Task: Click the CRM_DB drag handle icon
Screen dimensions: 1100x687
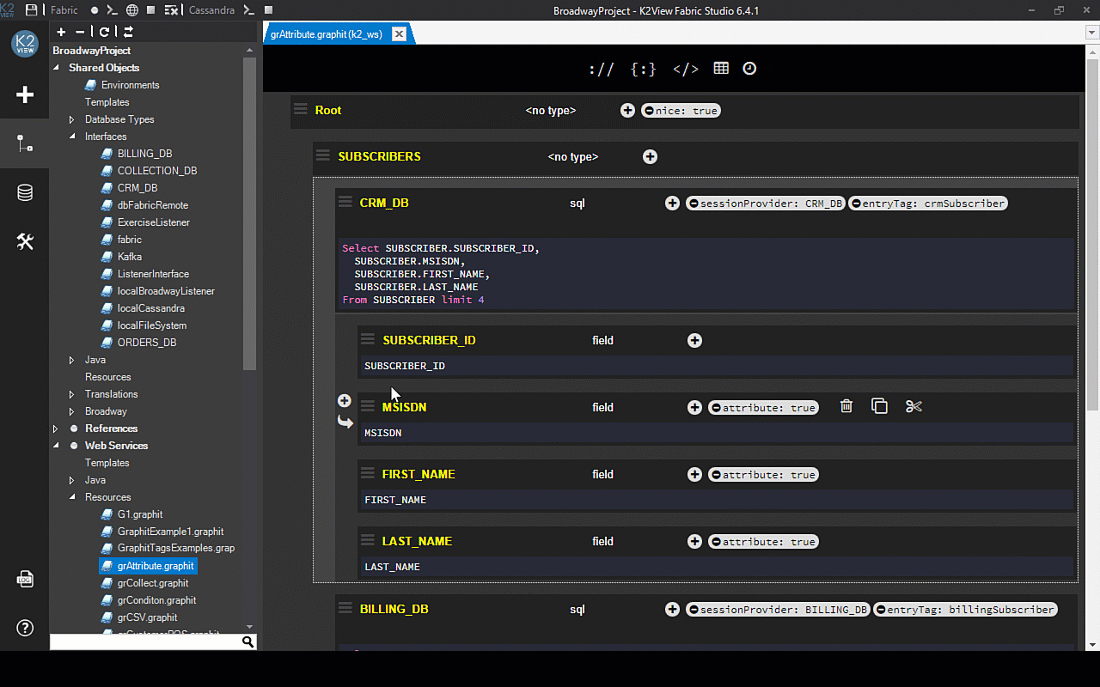Action: [x=345, y=202]
